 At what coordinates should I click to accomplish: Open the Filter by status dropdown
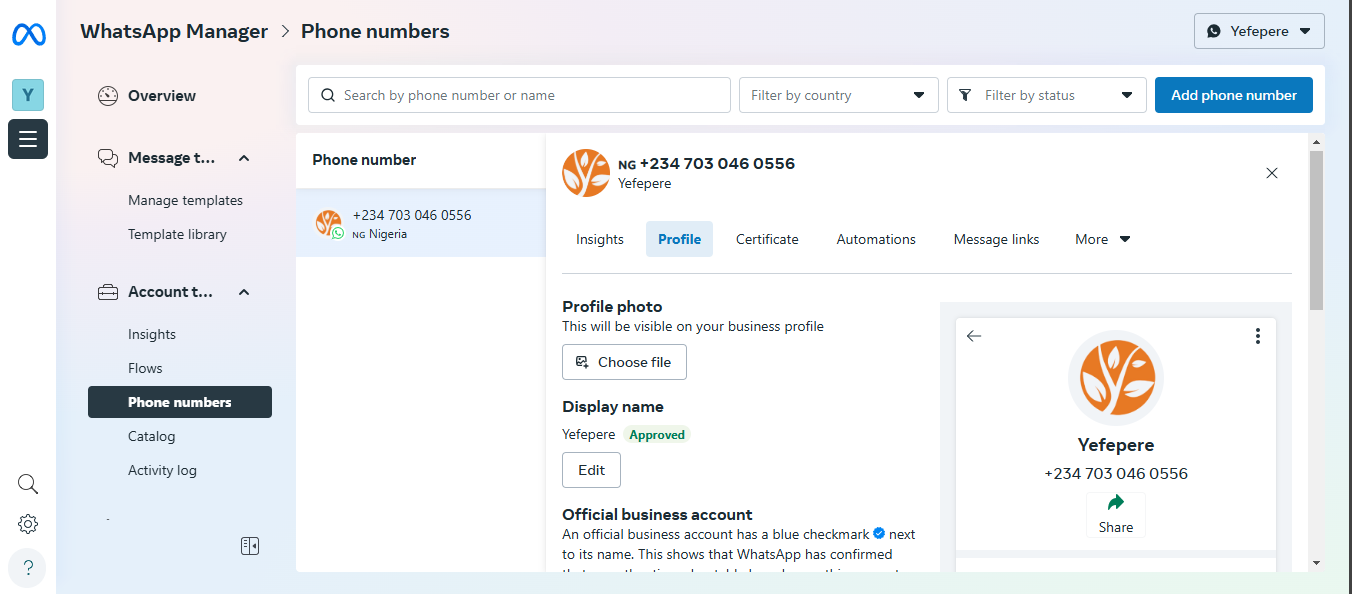point(1047,95)
